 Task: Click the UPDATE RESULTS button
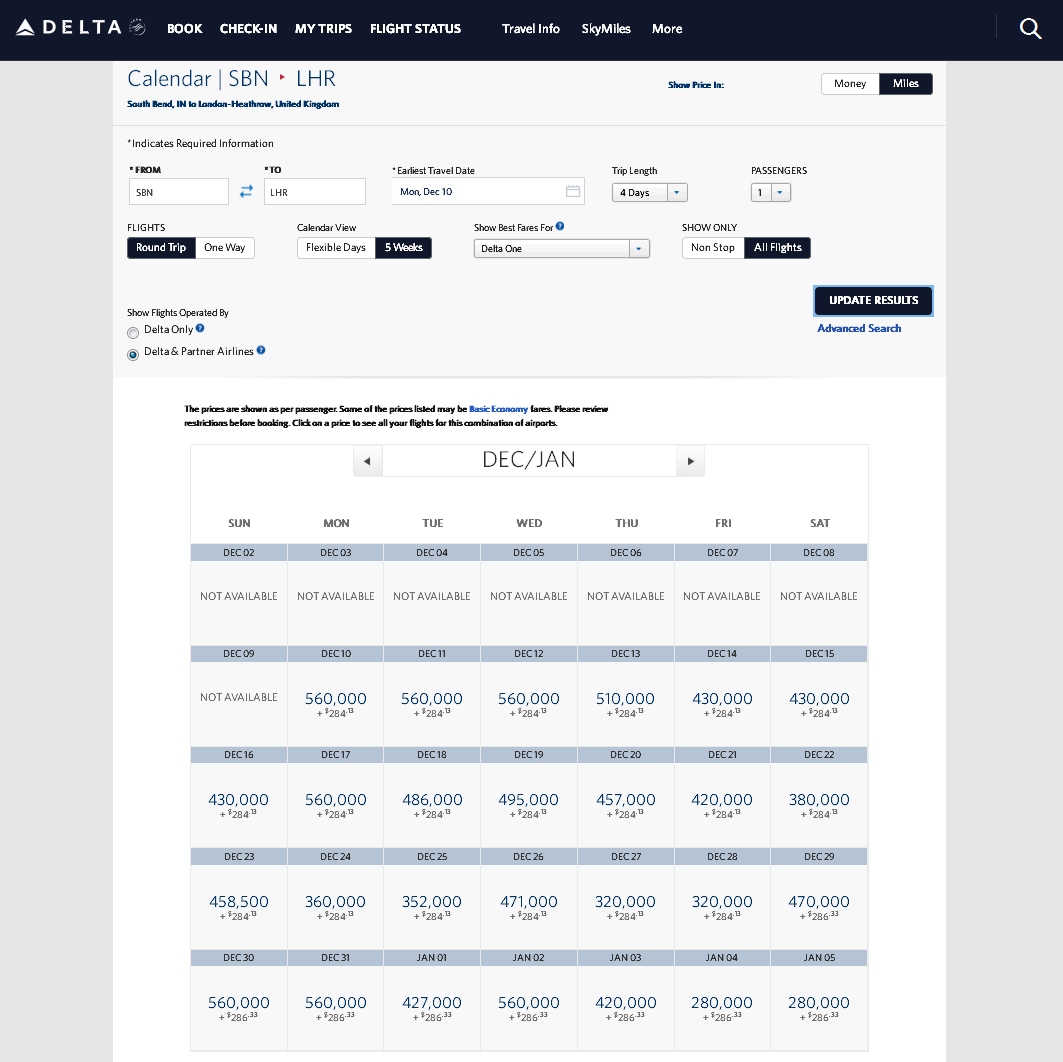click(x=872, y=300)
